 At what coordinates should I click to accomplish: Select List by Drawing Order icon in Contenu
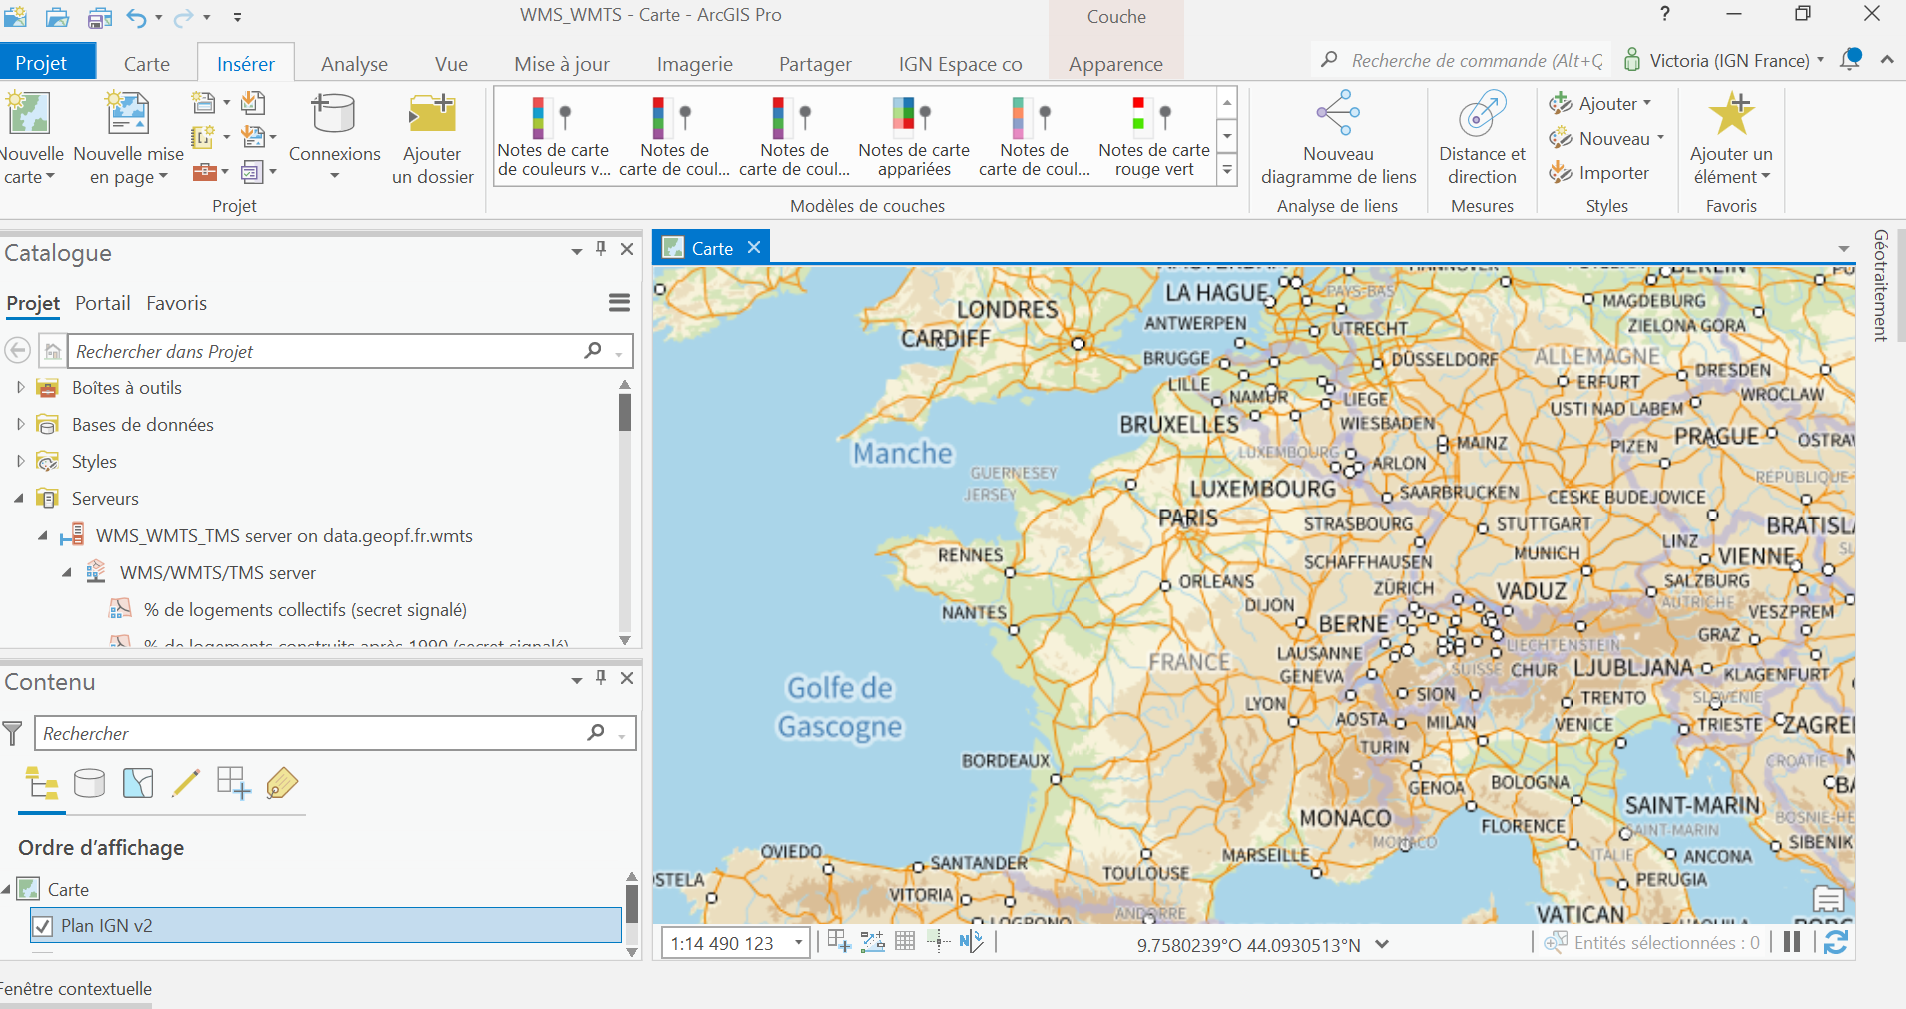coord(42,783)
